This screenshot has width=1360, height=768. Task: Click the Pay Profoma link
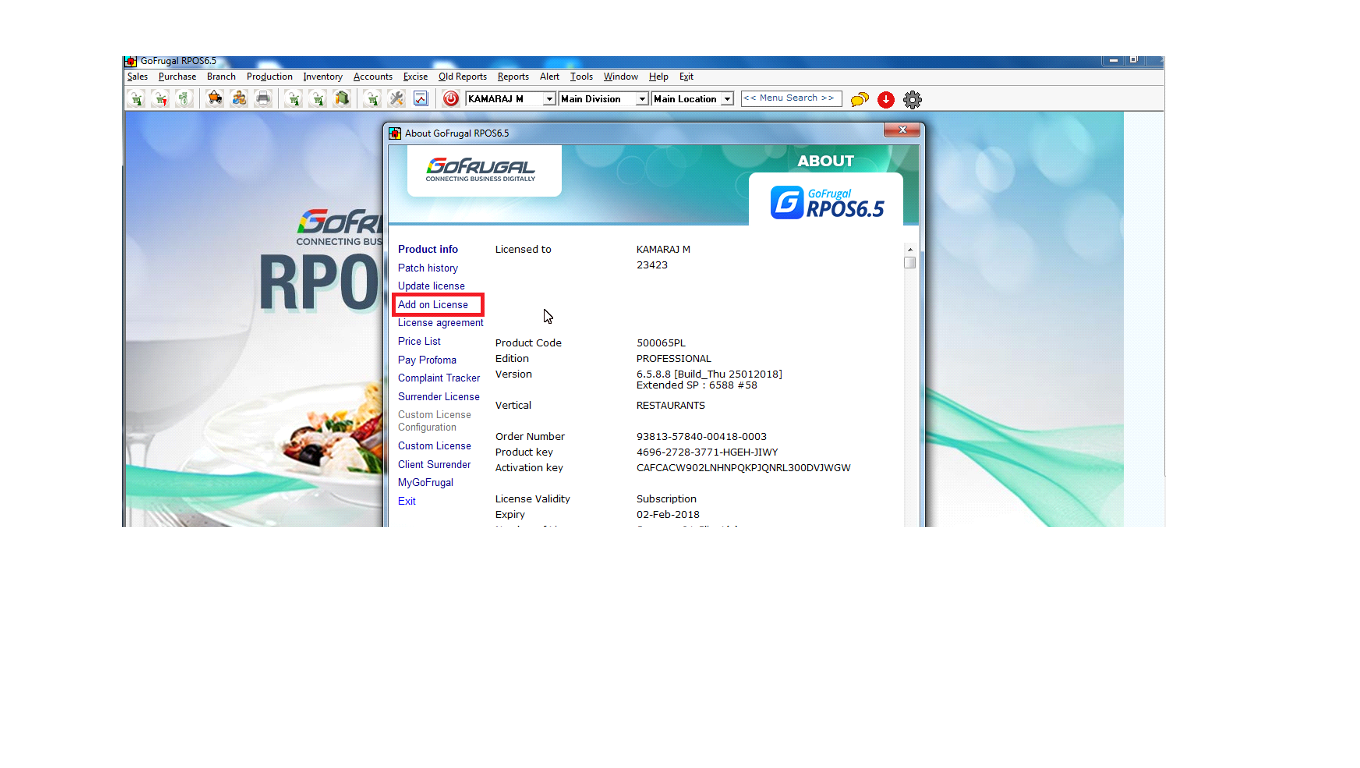[427, 360]
